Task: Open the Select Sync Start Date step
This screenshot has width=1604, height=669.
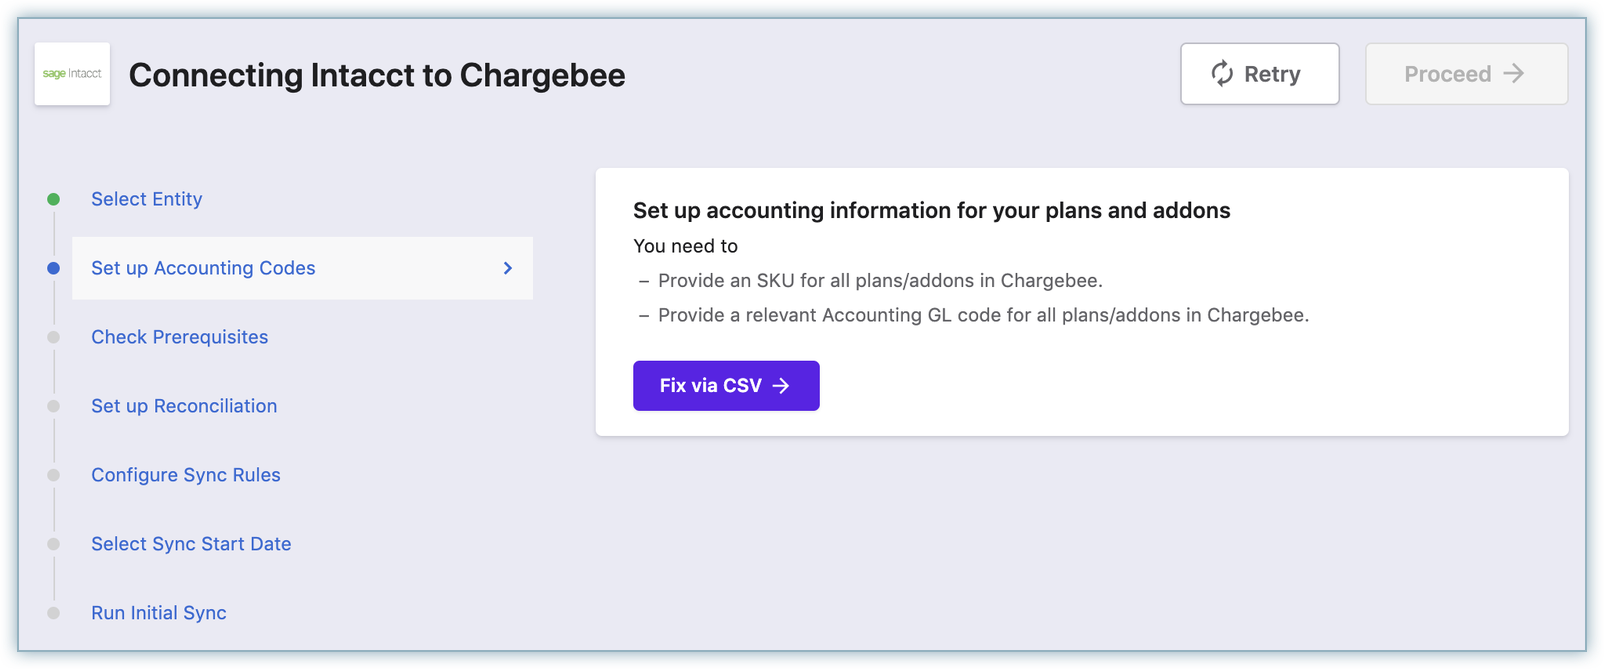Action: click(x=191, y=544)
